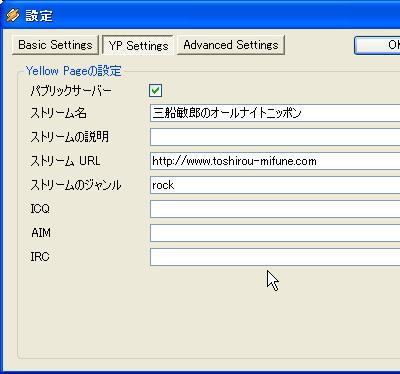Image resolution: width=400 pixels, height=374 pixels.
Task: Click the IRC label
Action: point(40,257)
